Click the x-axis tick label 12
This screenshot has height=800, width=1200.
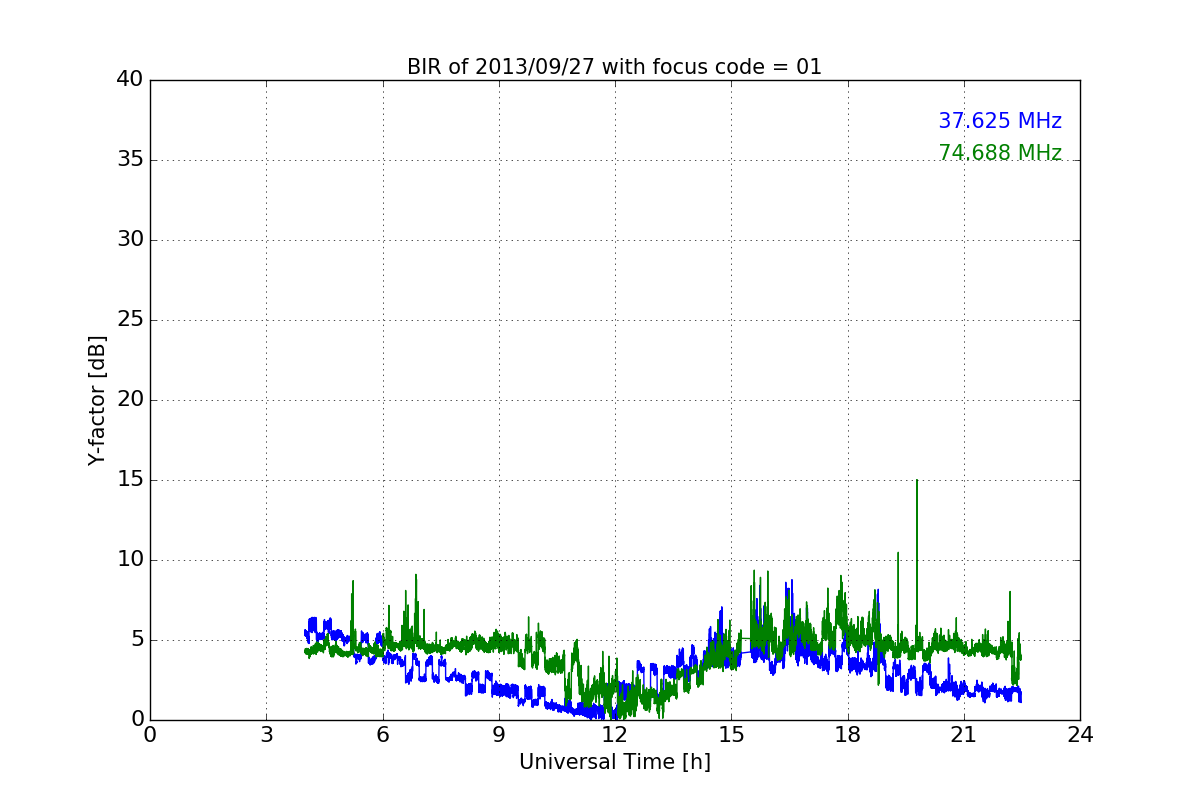(615, 735)
